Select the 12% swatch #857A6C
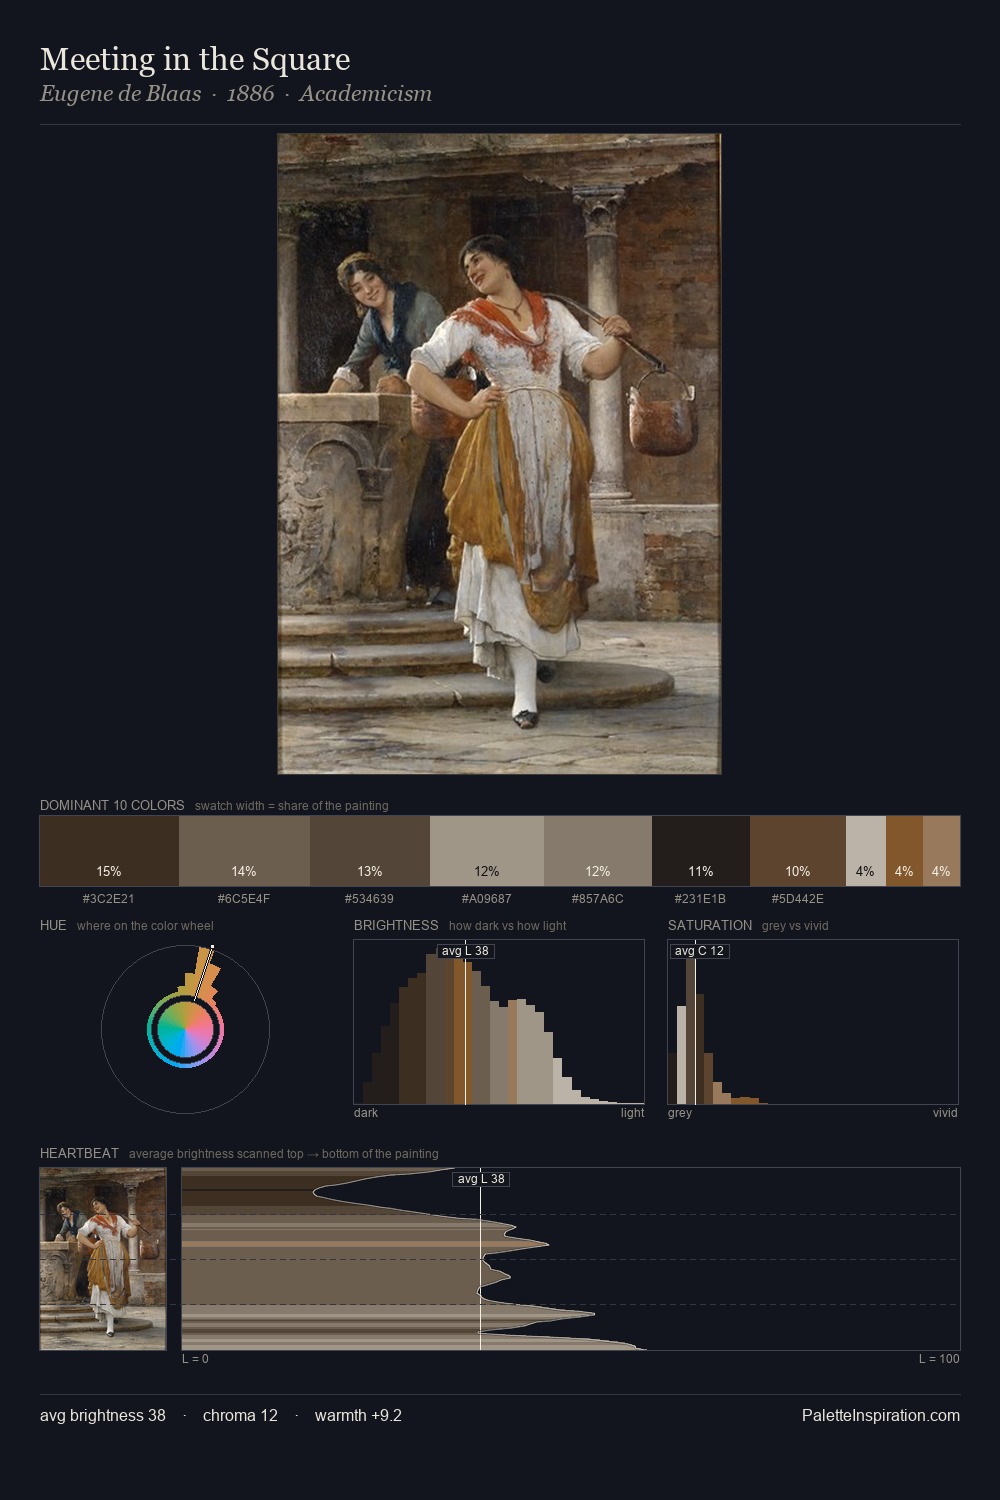 tap(598, 851)
